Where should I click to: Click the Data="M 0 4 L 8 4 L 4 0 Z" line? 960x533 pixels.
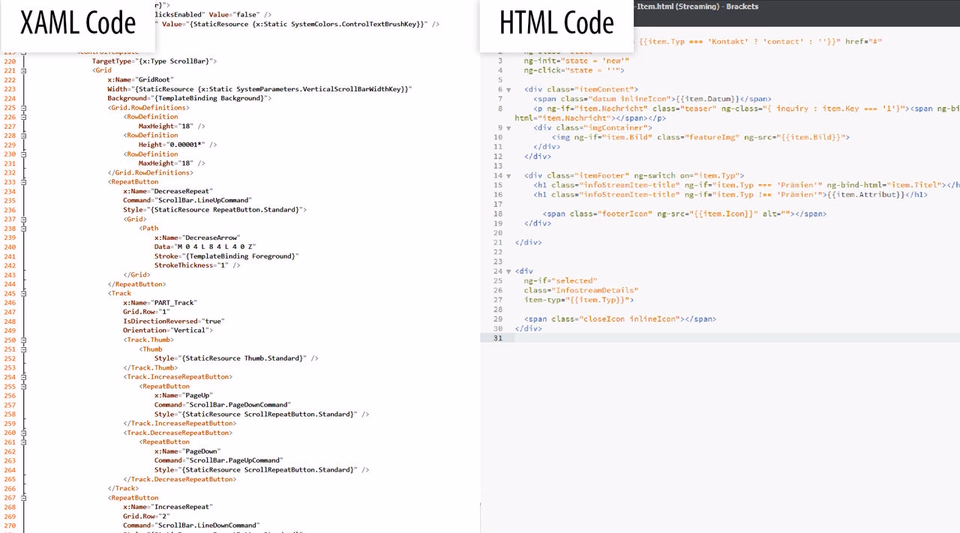click(205, 247)
